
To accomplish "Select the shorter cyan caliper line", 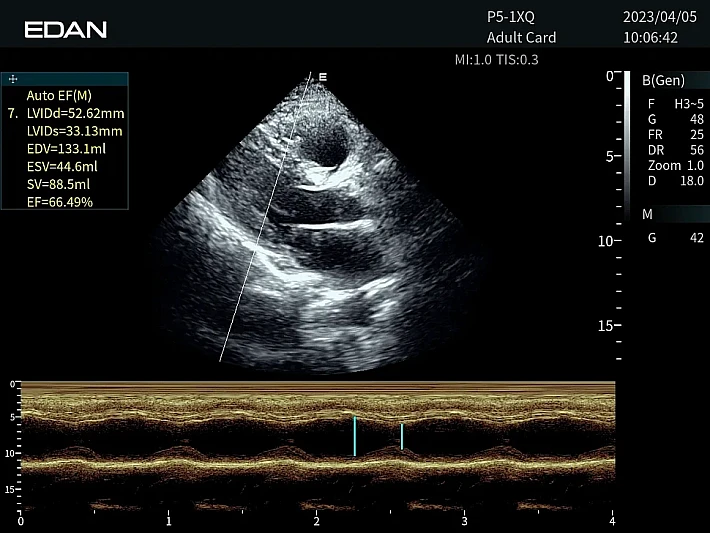I will (x=402, y=436).
